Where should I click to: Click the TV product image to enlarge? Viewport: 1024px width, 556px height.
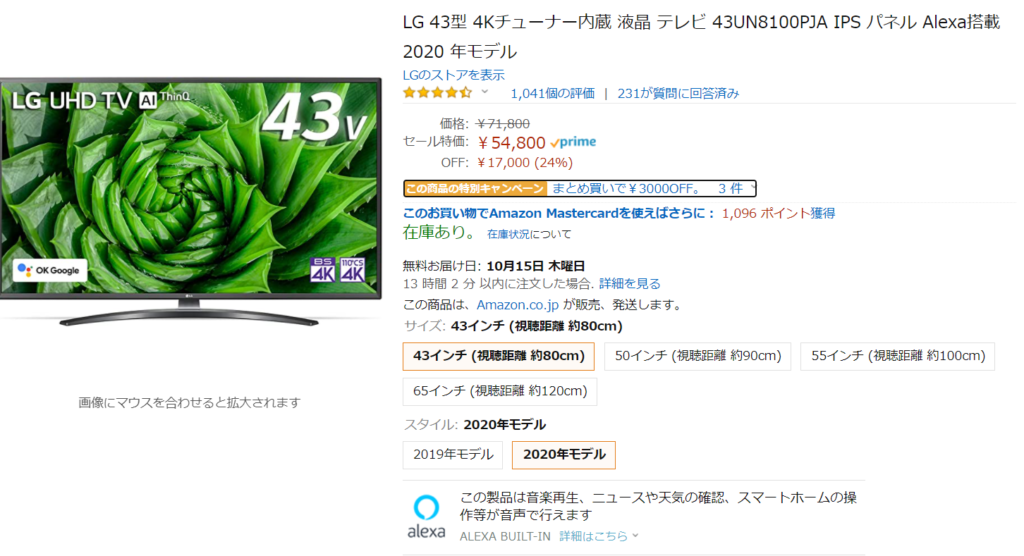pyautogui.click(x=190, y=201)
